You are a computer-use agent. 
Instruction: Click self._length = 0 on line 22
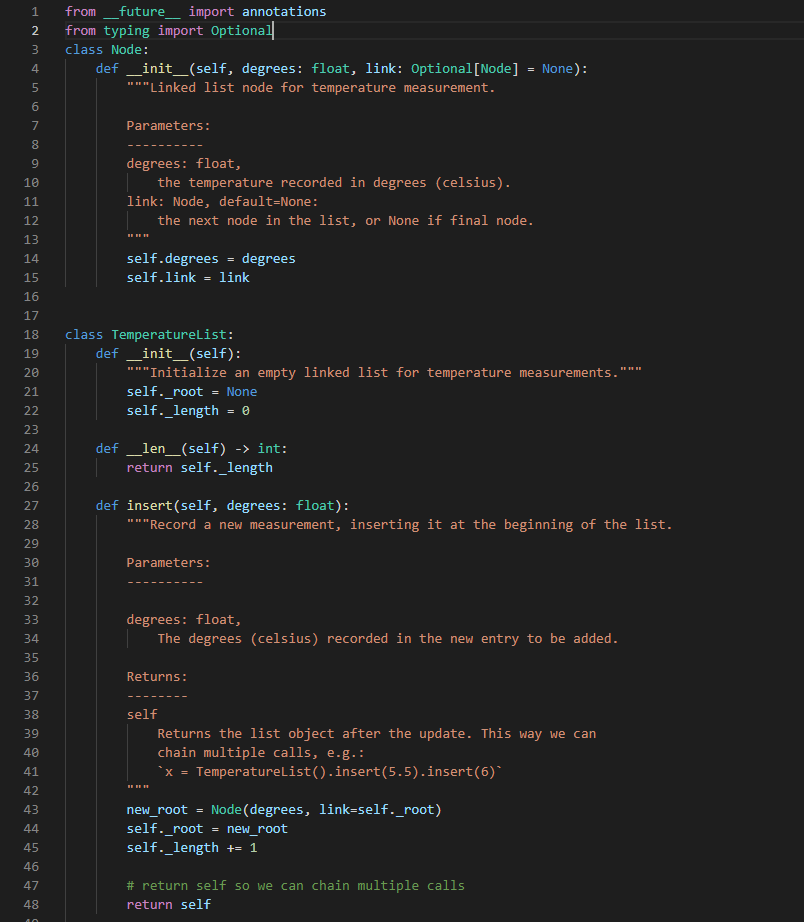(190, 410)
